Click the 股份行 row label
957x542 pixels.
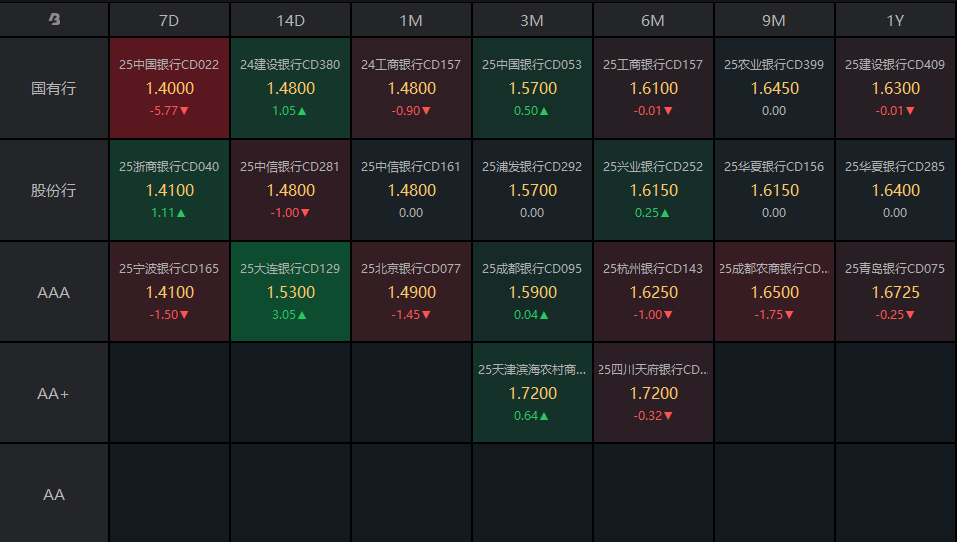(54, 190)
